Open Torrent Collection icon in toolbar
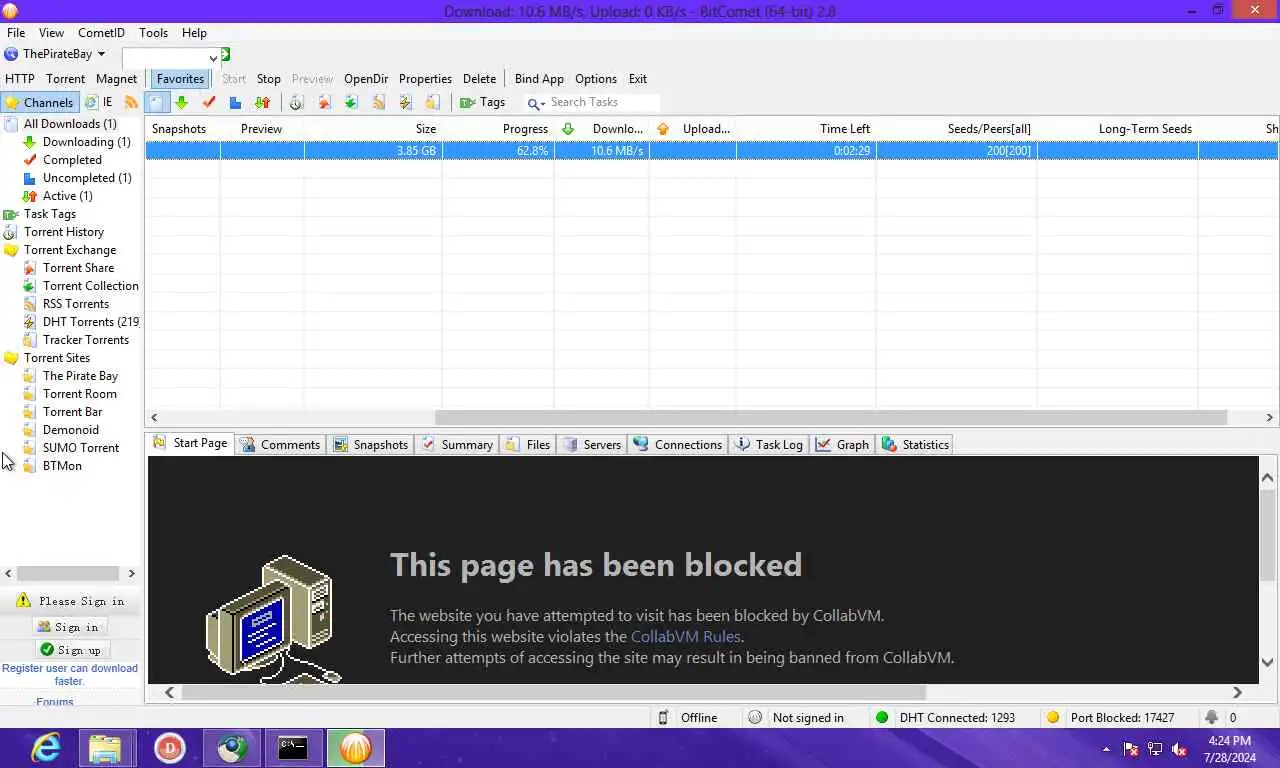Image resolution: width=1280 pixels, height=768 pixels. (351, 102)
